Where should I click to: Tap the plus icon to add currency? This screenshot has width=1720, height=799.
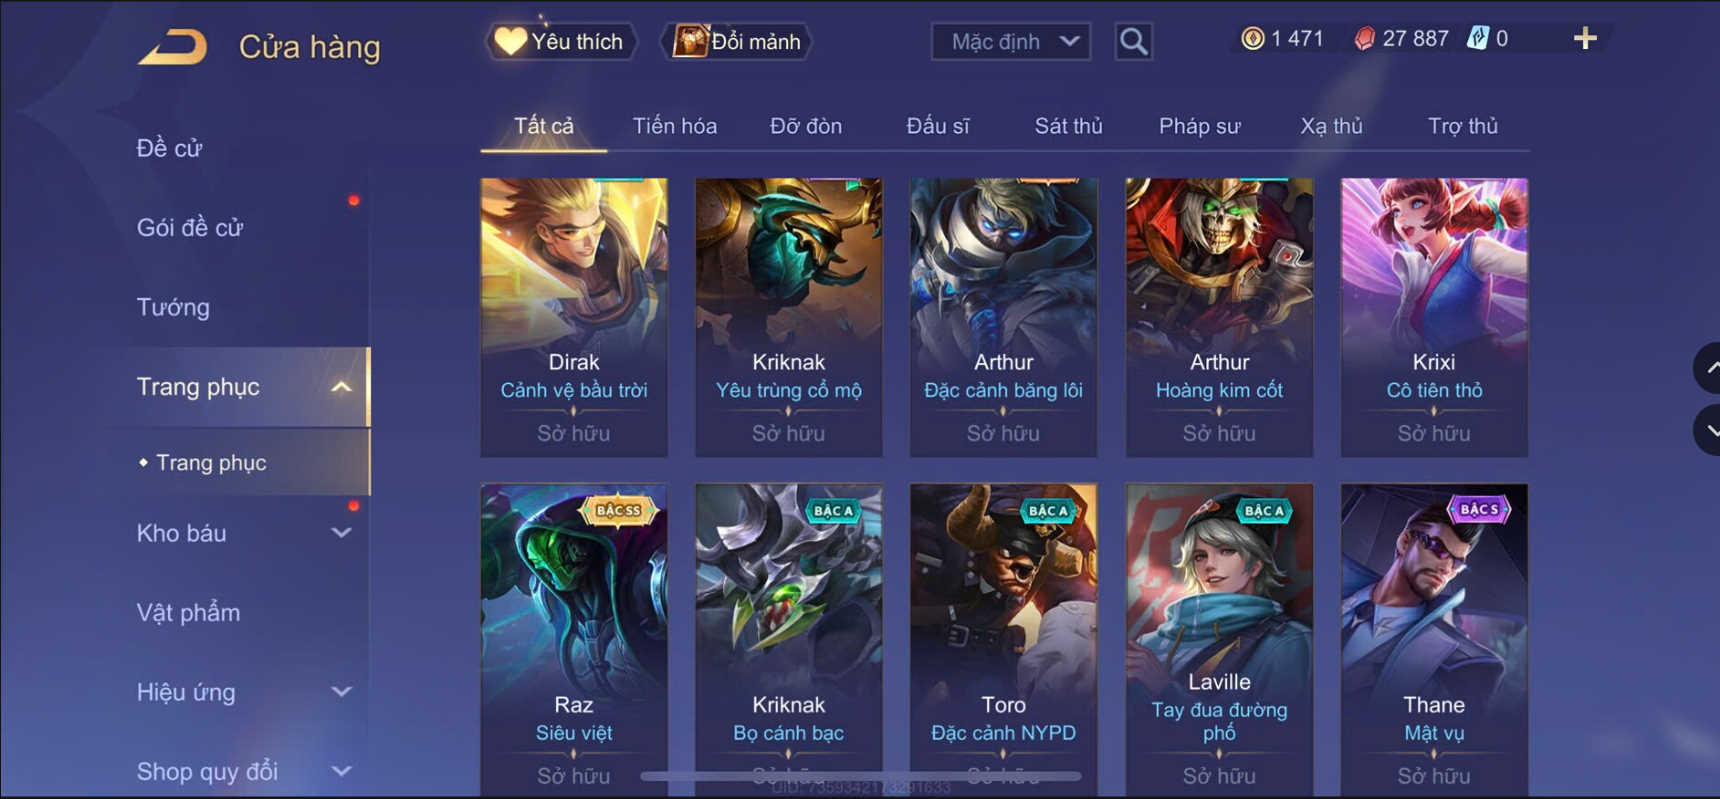tap(1585, 39)
